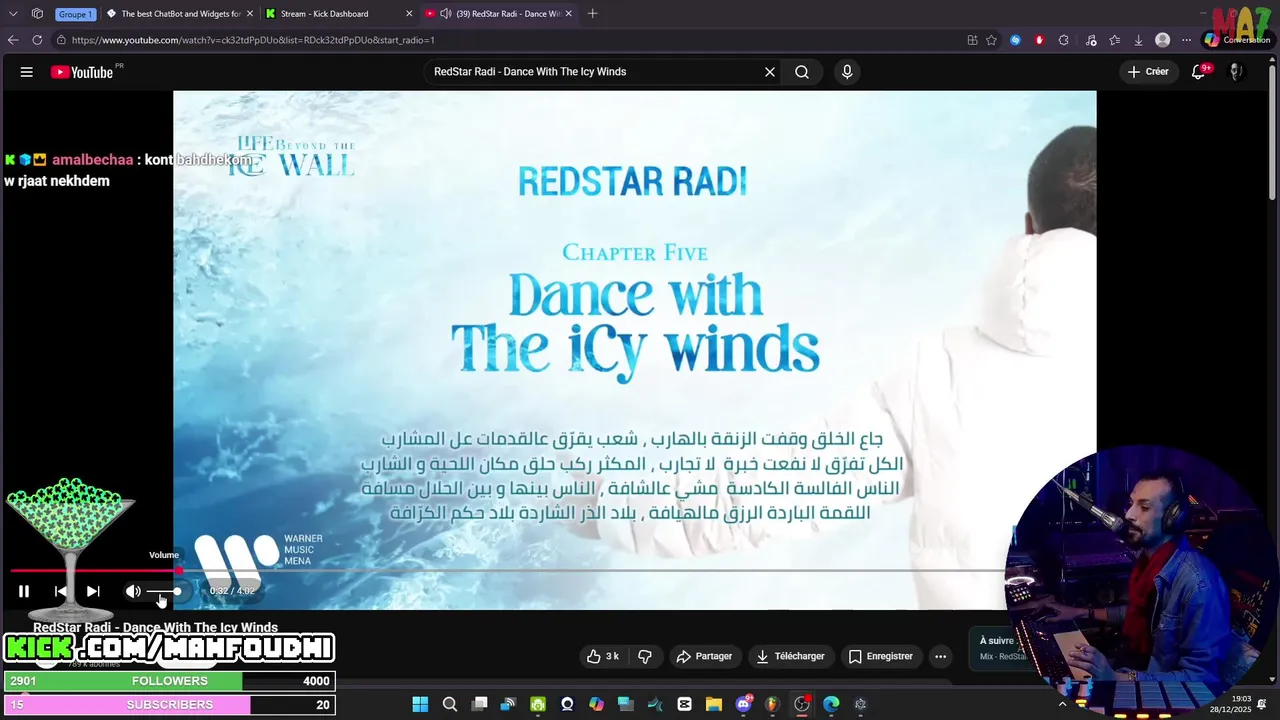Open the Copilot taskbar app
Image resolution: width=1280 pixels, height=720 pixels.
tap(596, 704)
